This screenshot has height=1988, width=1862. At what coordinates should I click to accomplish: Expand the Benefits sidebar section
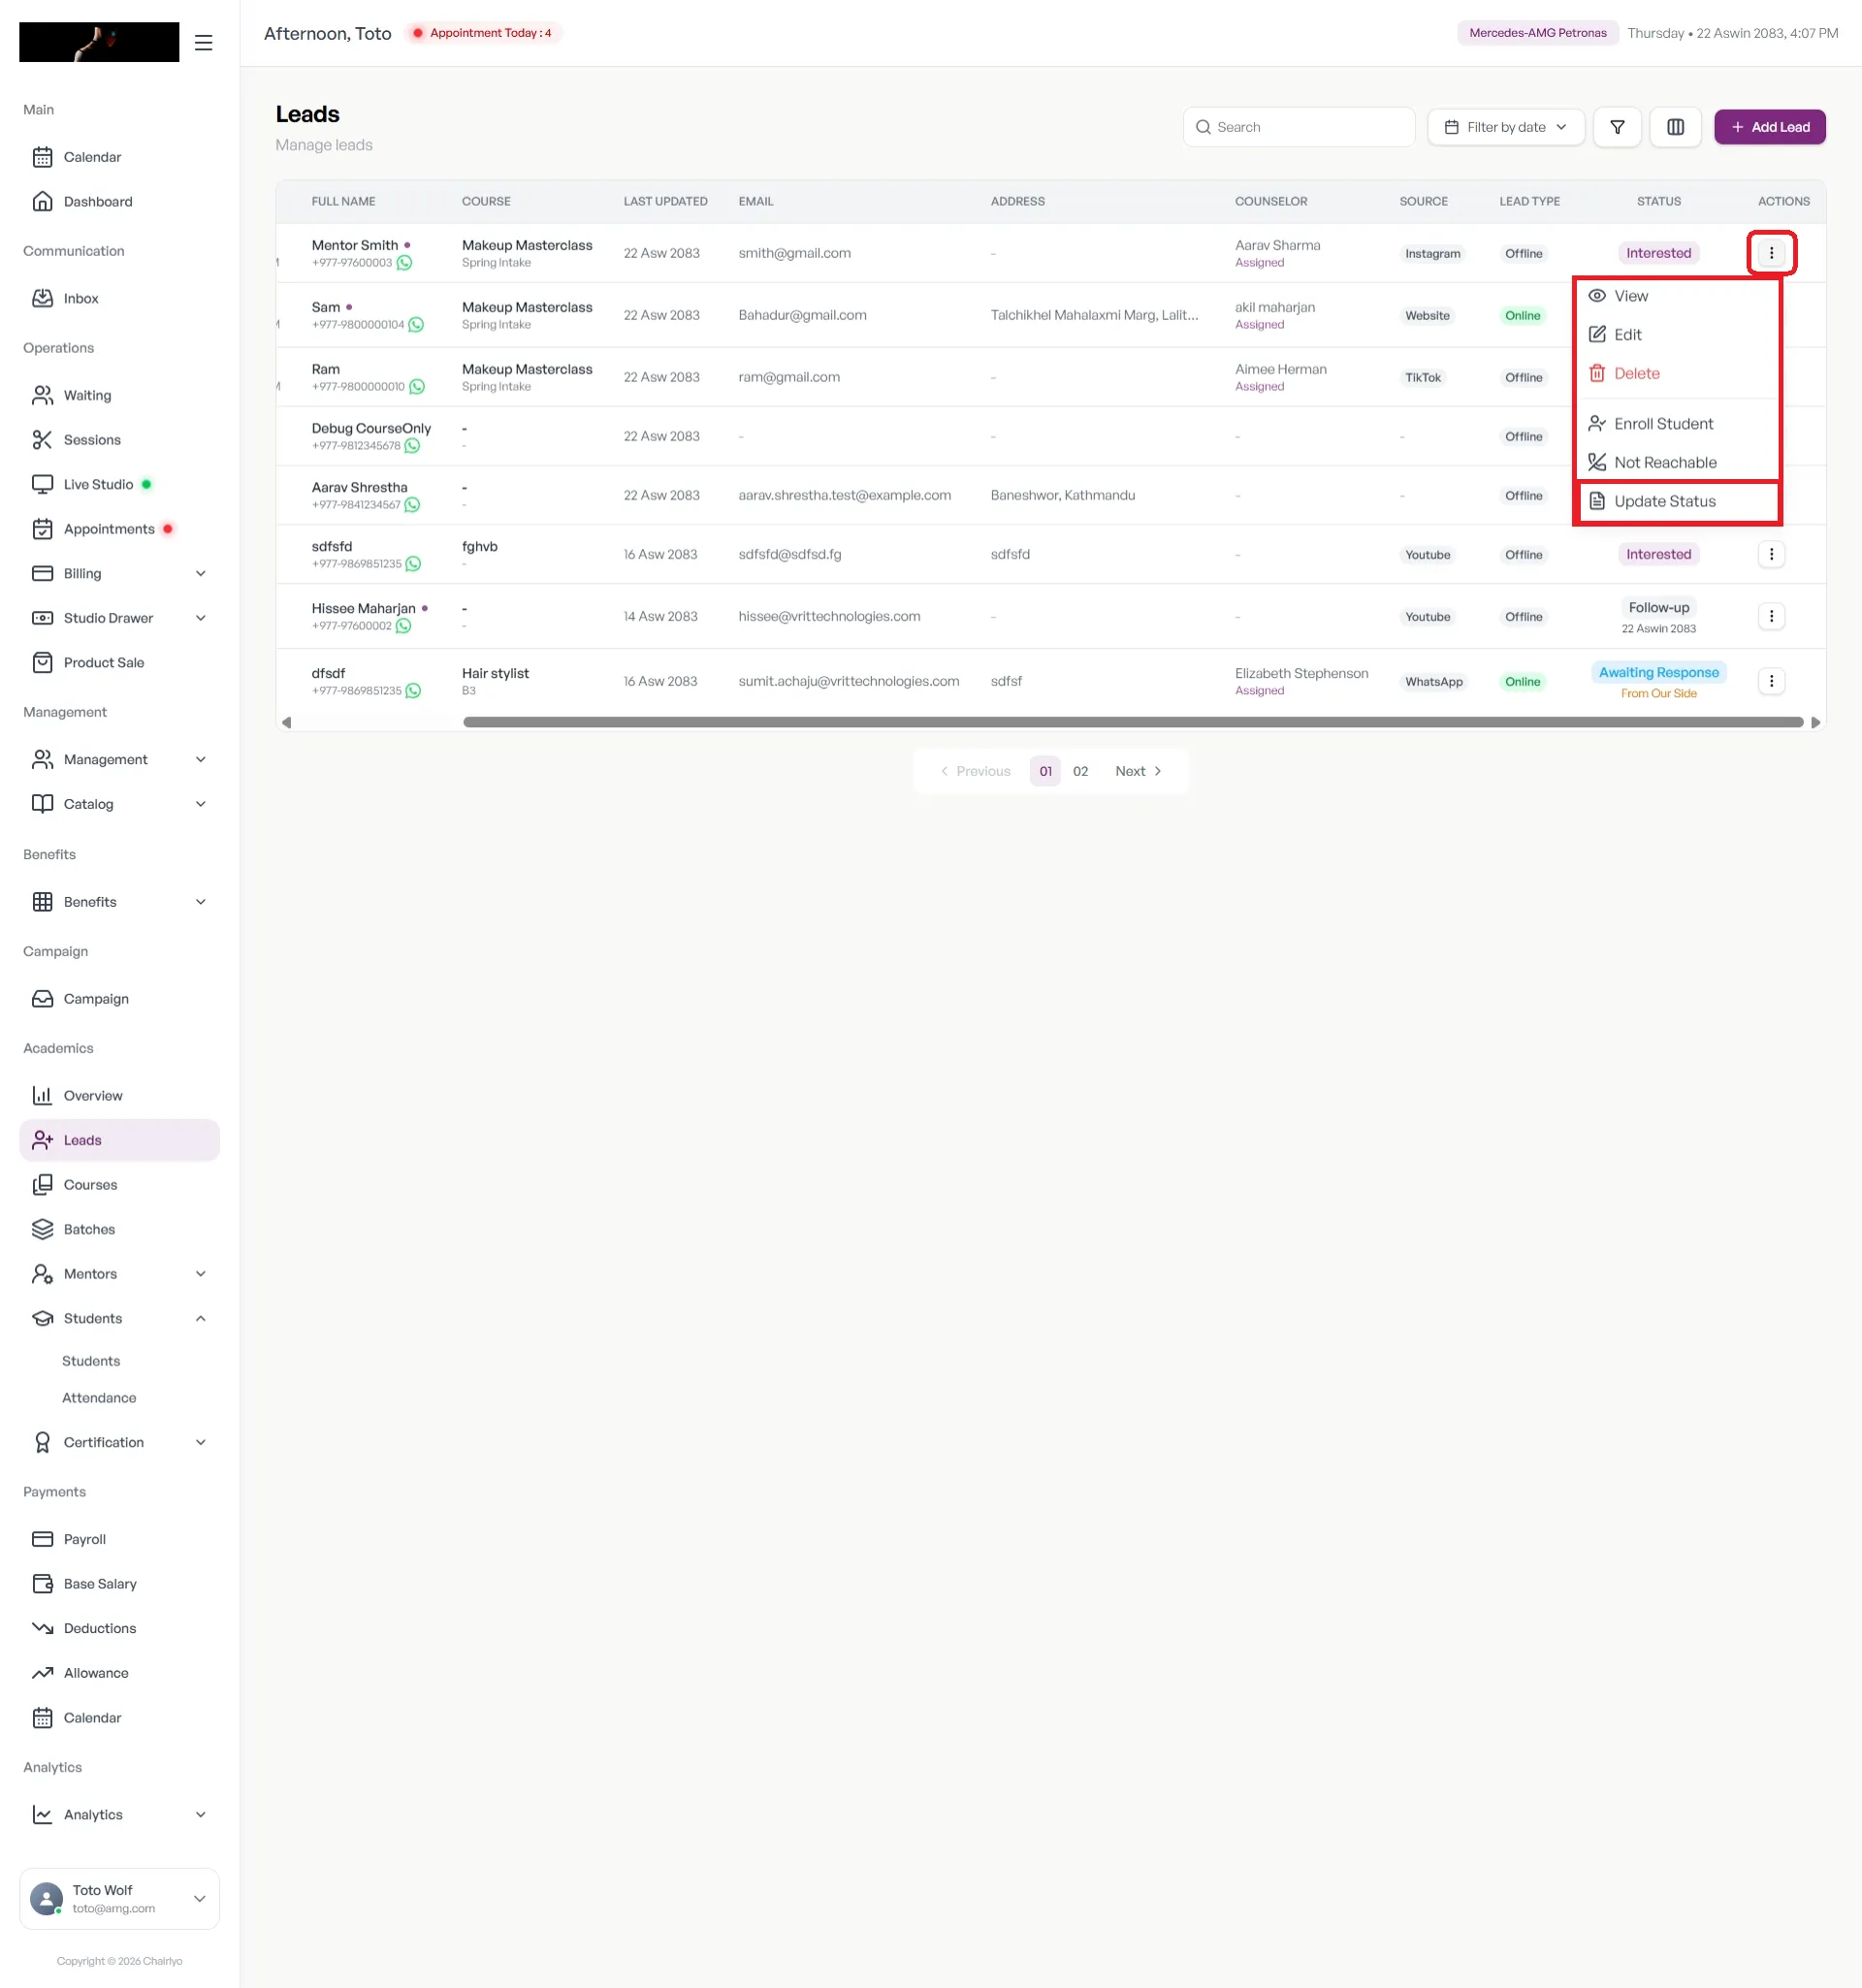119,901
